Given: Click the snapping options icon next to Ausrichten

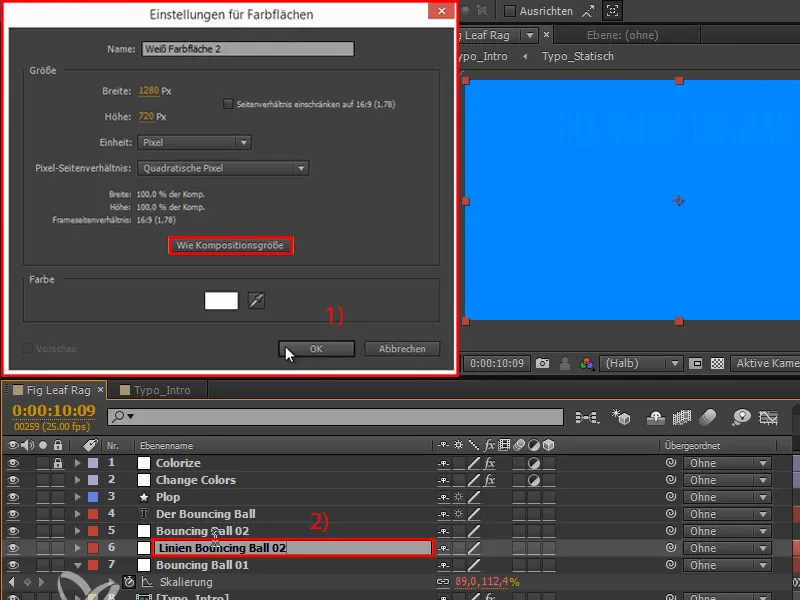Looking at the screenshot, I should [588, 11].
